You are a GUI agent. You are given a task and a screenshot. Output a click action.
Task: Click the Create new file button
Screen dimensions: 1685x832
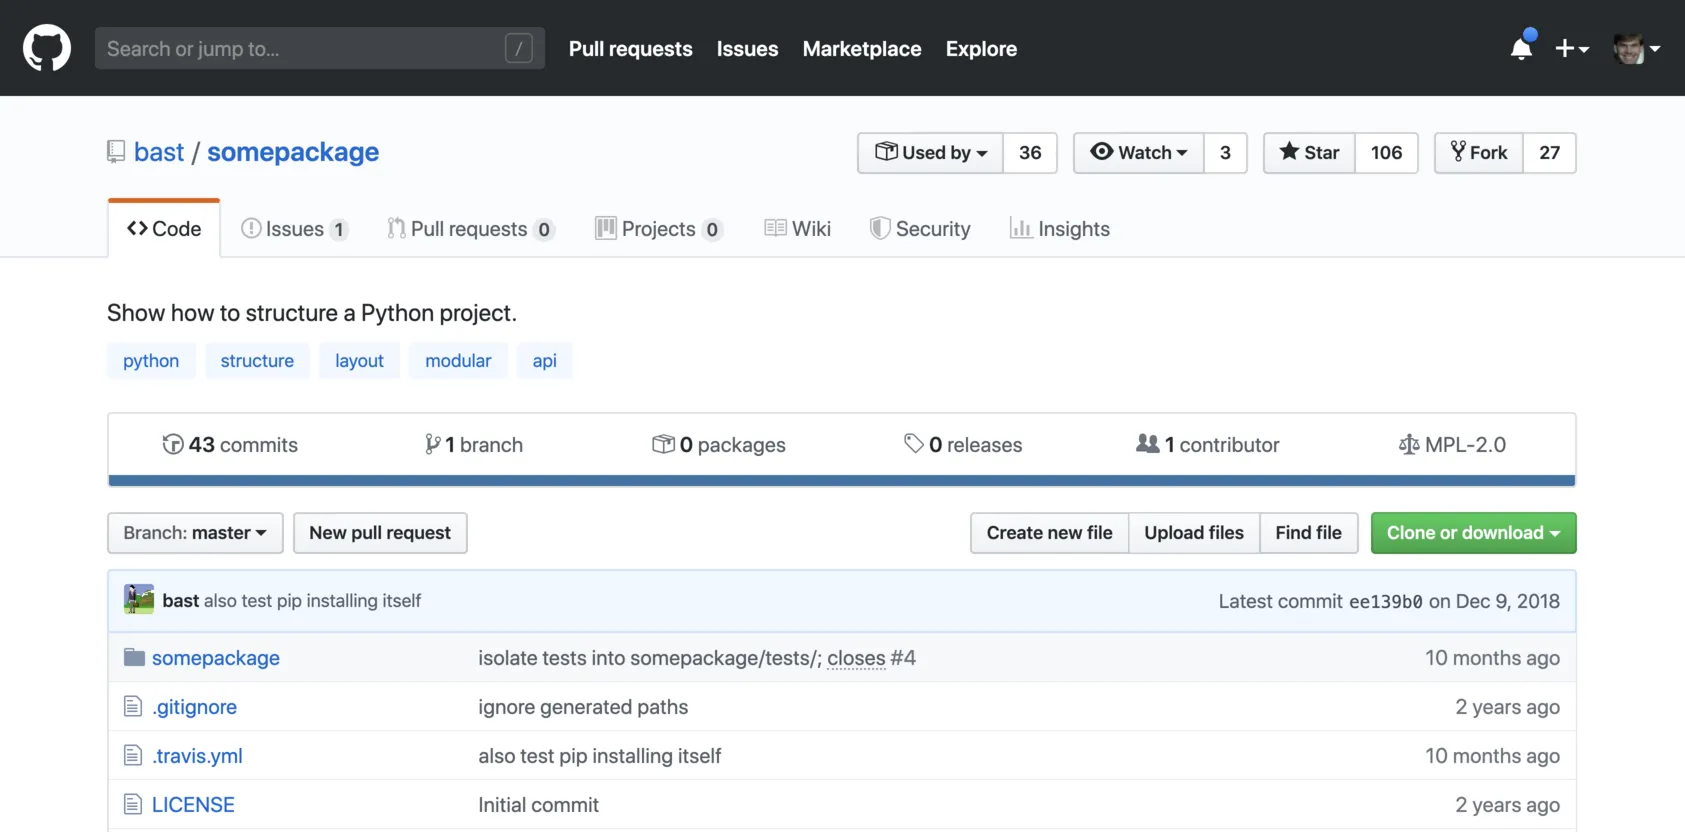1050,533
